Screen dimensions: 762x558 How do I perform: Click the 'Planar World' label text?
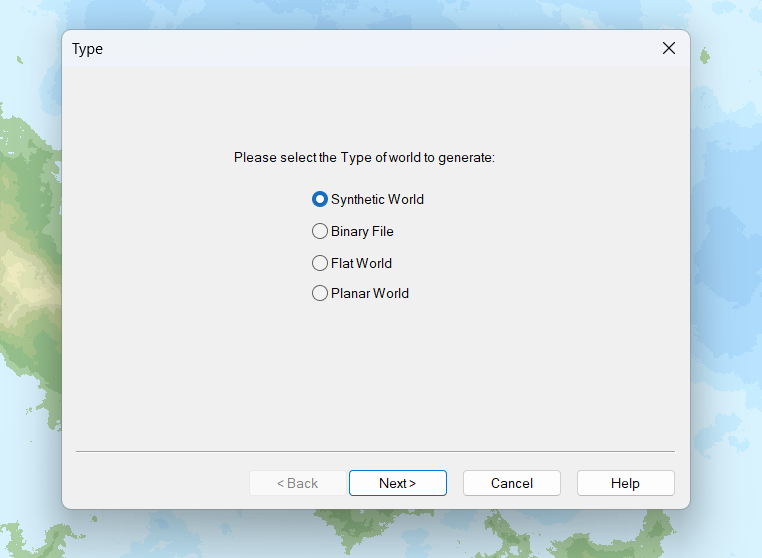pos(370,293)
